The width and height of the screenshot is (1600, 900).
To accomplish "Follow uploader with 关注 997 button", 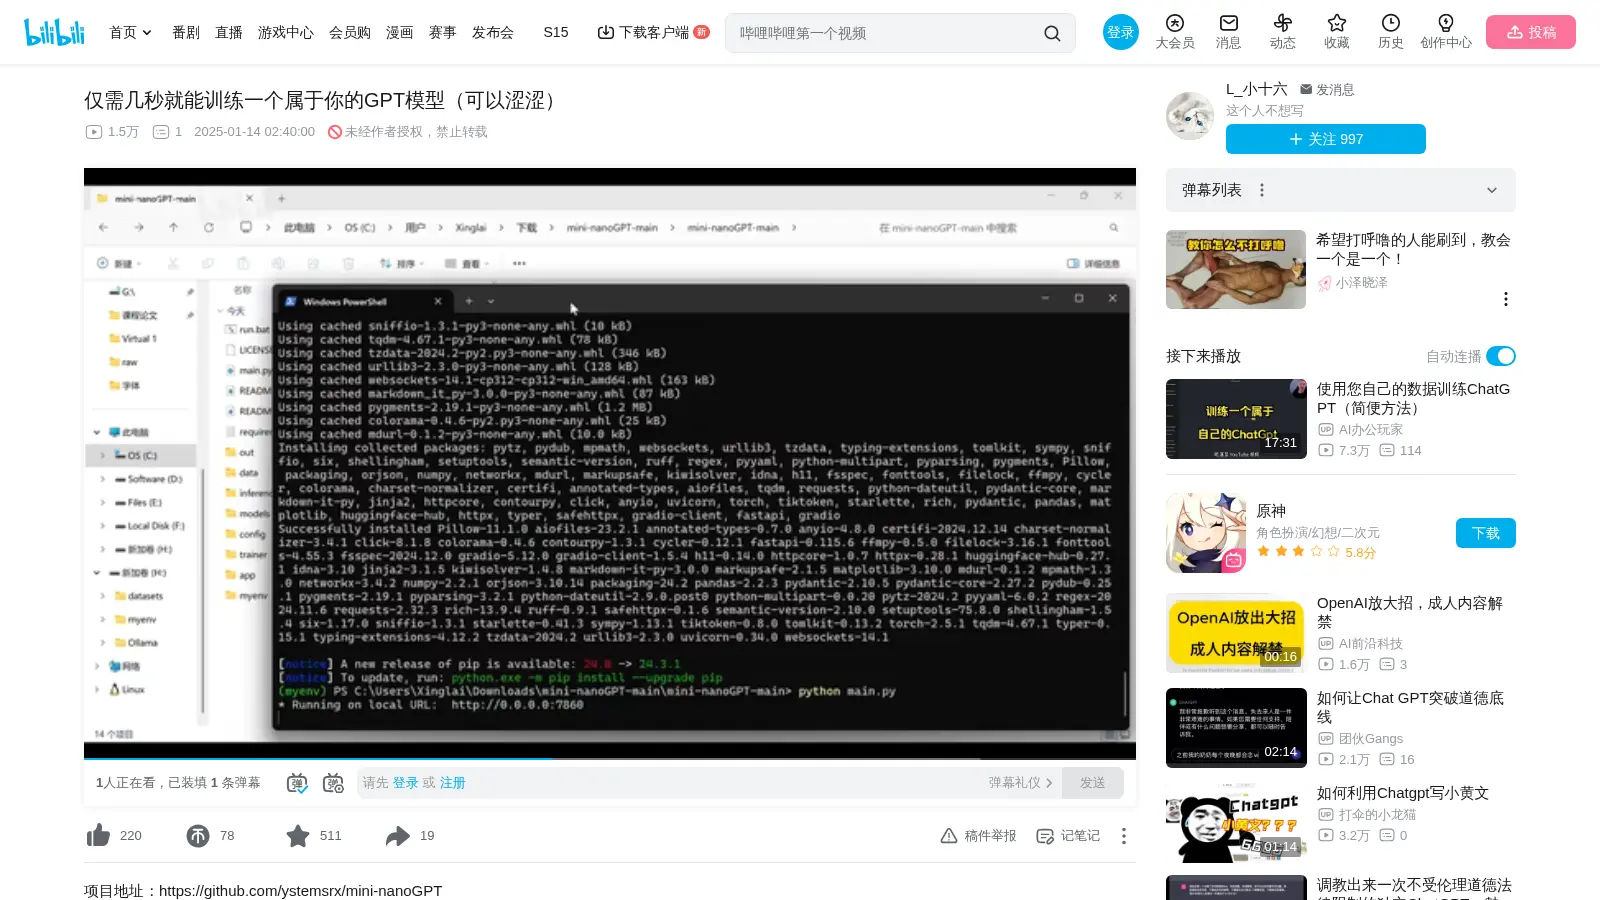I will coord(1326,139).
